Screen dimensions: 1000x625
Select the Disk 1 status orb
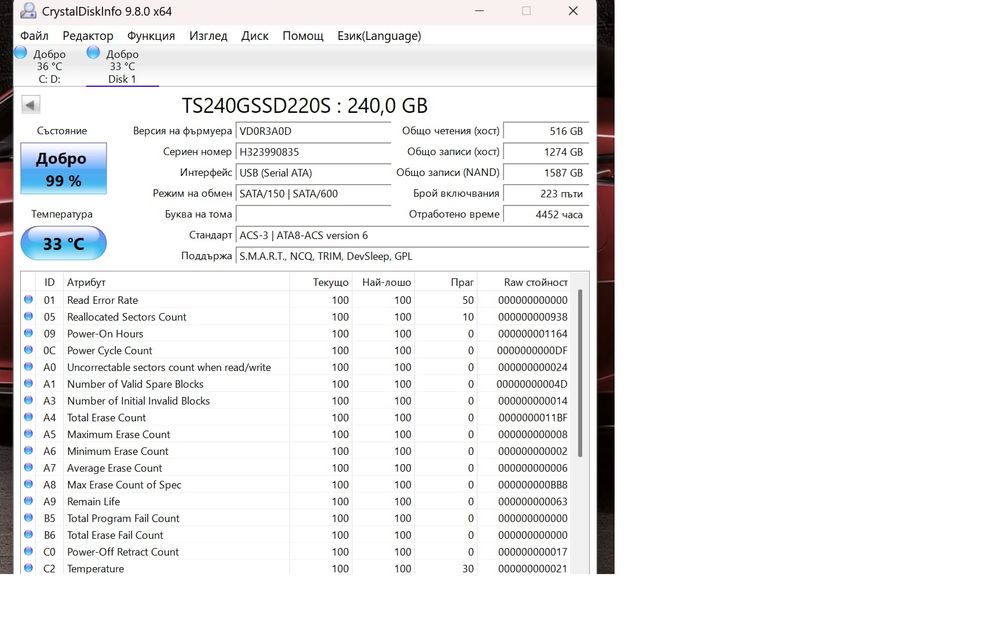(x=93, y=52)
